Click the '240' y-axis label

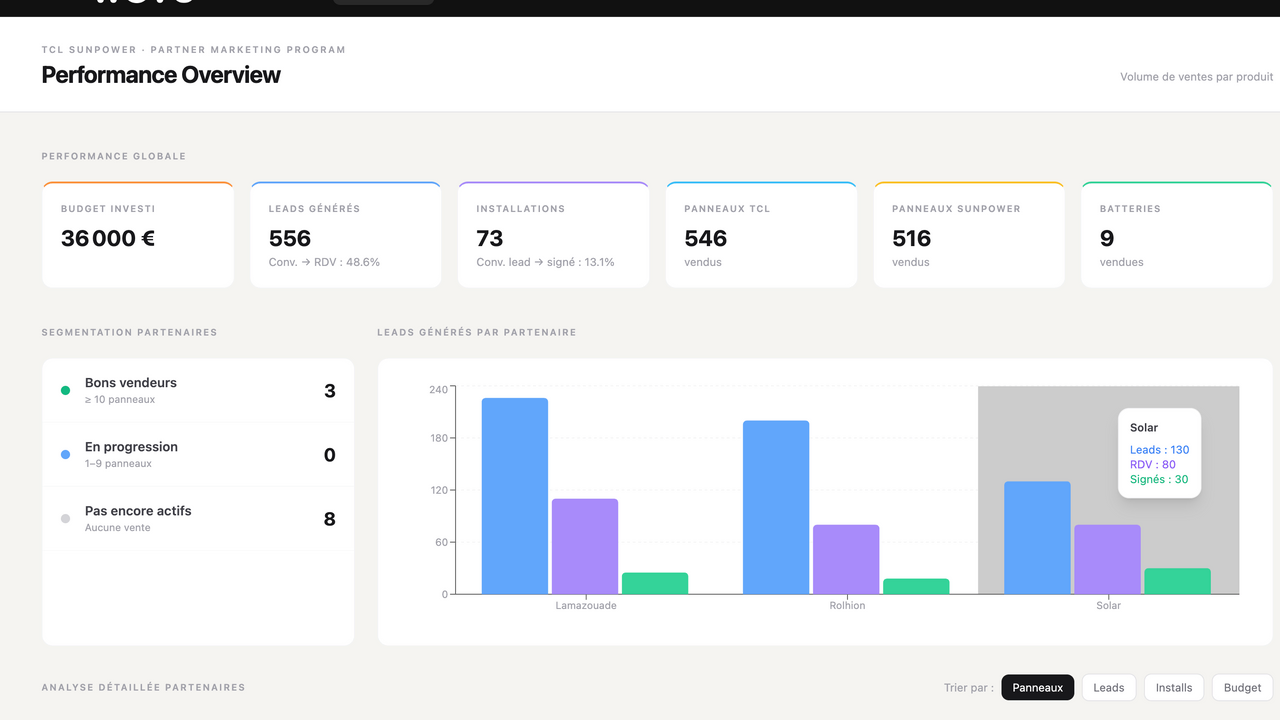click(438, 390)
